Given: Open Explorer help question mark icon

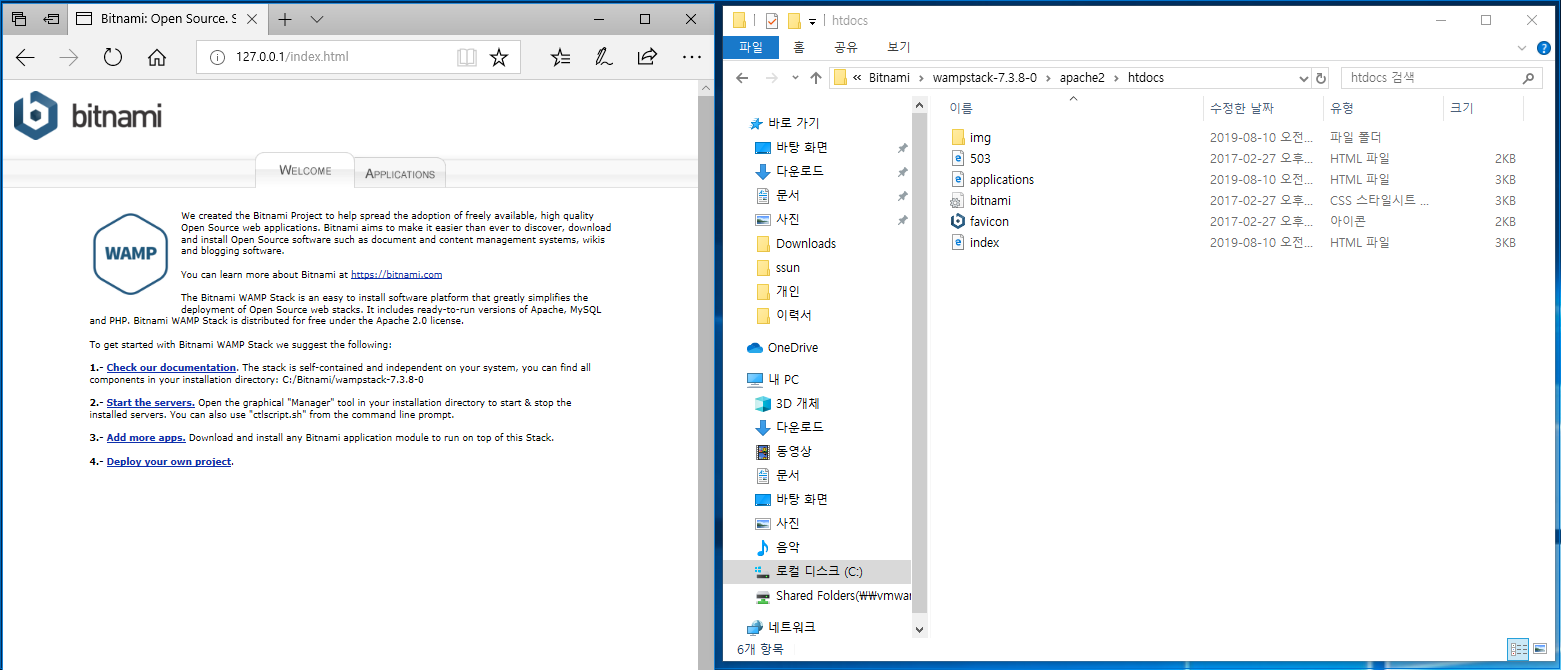Looking at the screenshot, I should point(1544,47).
